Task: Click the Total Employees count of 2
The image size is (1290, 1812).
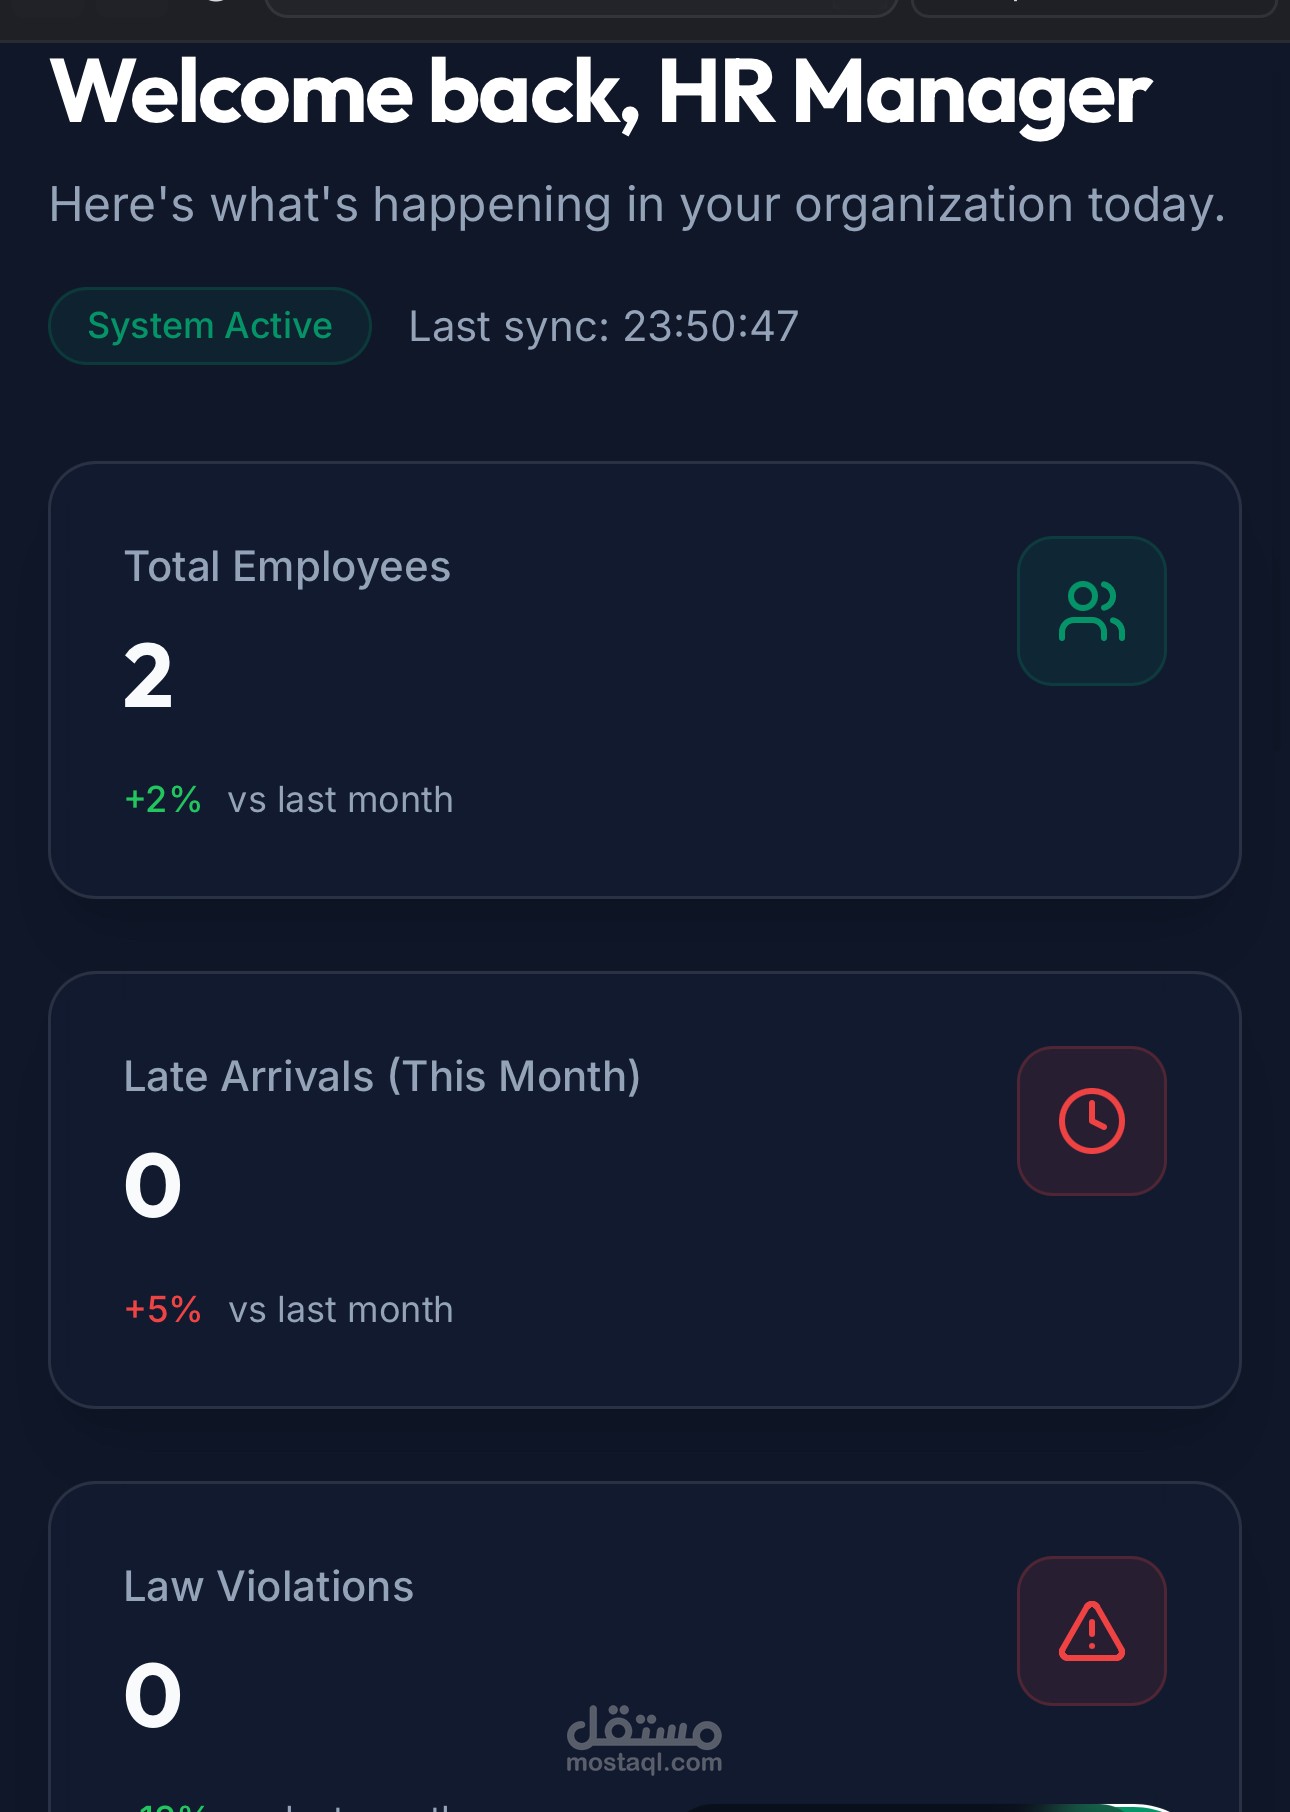Action: point(148,677)
